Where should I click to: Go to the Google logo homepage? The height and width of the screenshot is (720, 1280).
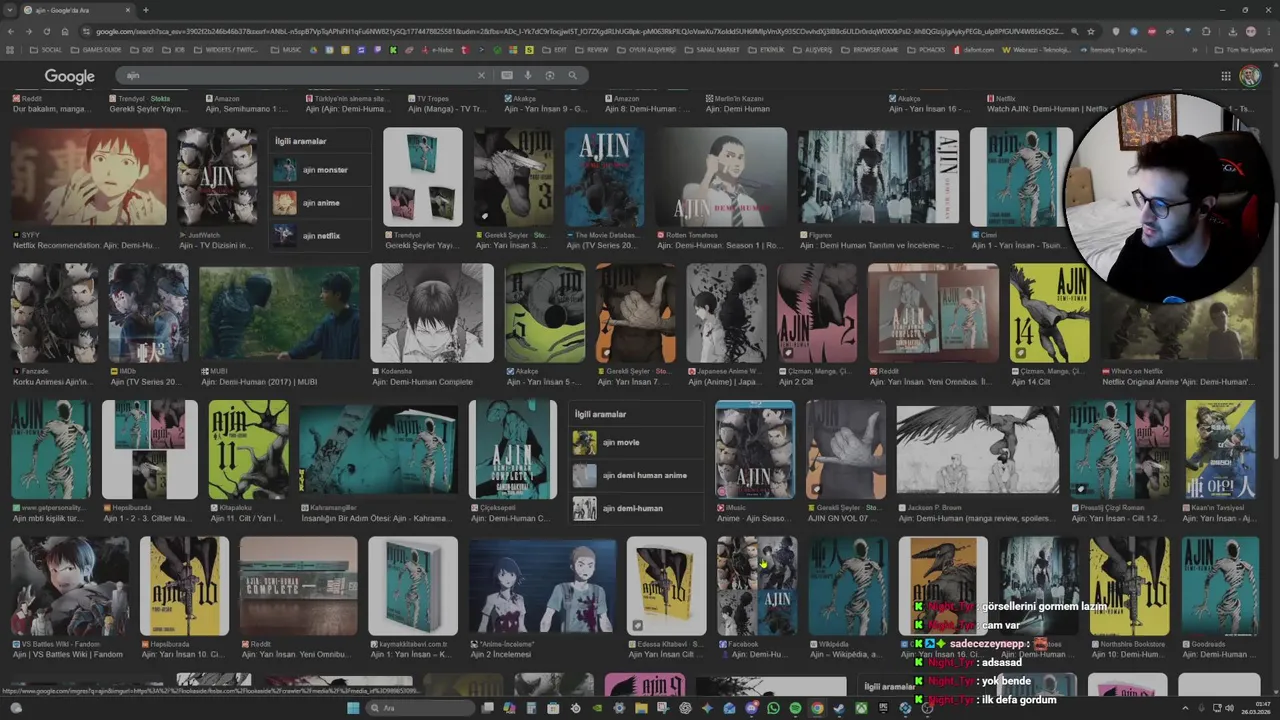tap(69, 76)
